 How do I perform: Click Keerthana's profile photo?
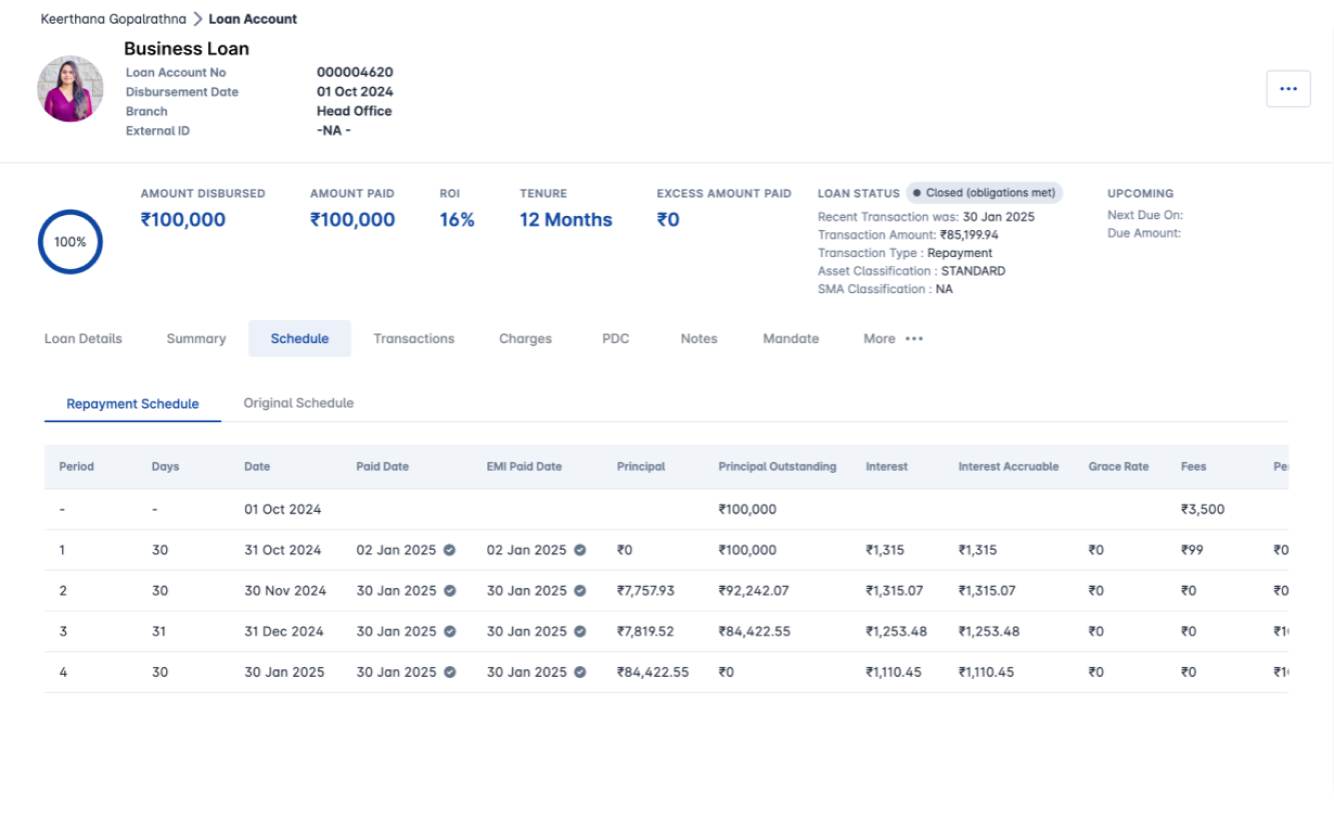click(x=69, y=88)
